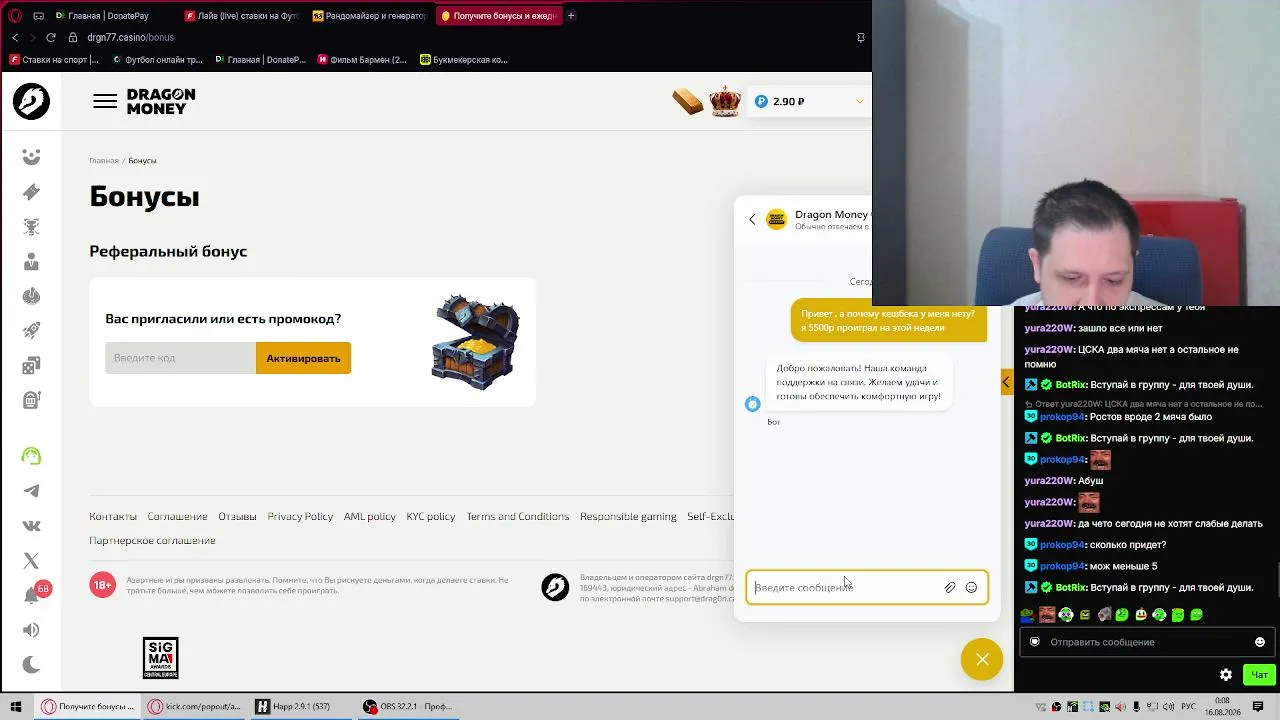Click the Активировать button
1280x720 pixels.
click(303, 358)
